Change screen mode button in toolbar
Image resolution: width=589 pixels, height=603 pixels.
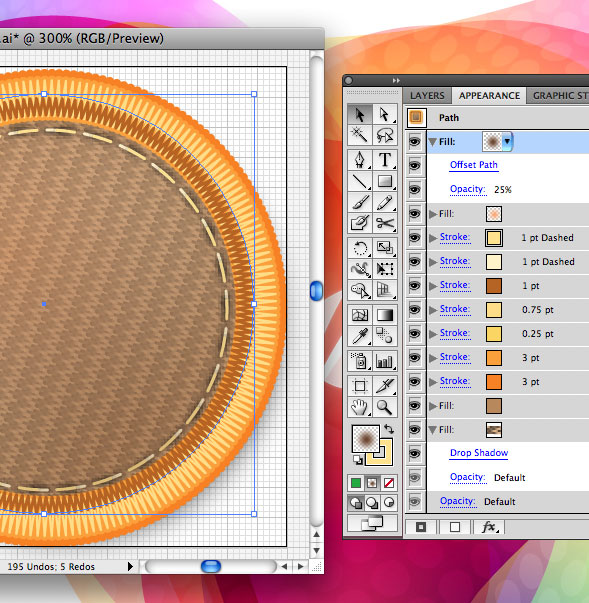(372, 523)
